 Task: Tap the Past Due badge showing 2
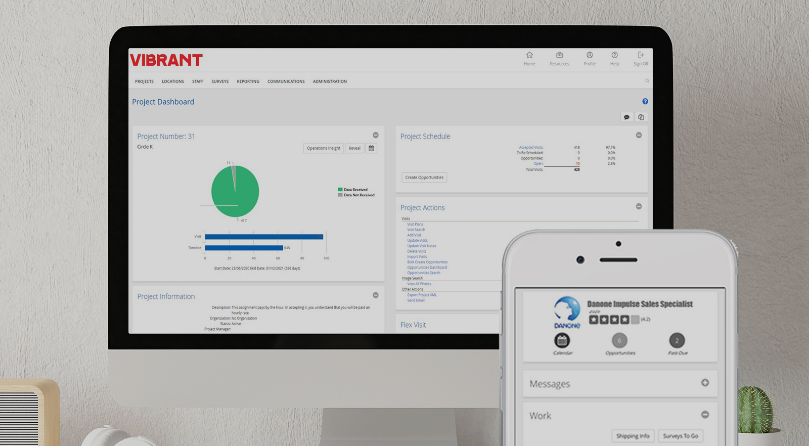coord(677,340)
